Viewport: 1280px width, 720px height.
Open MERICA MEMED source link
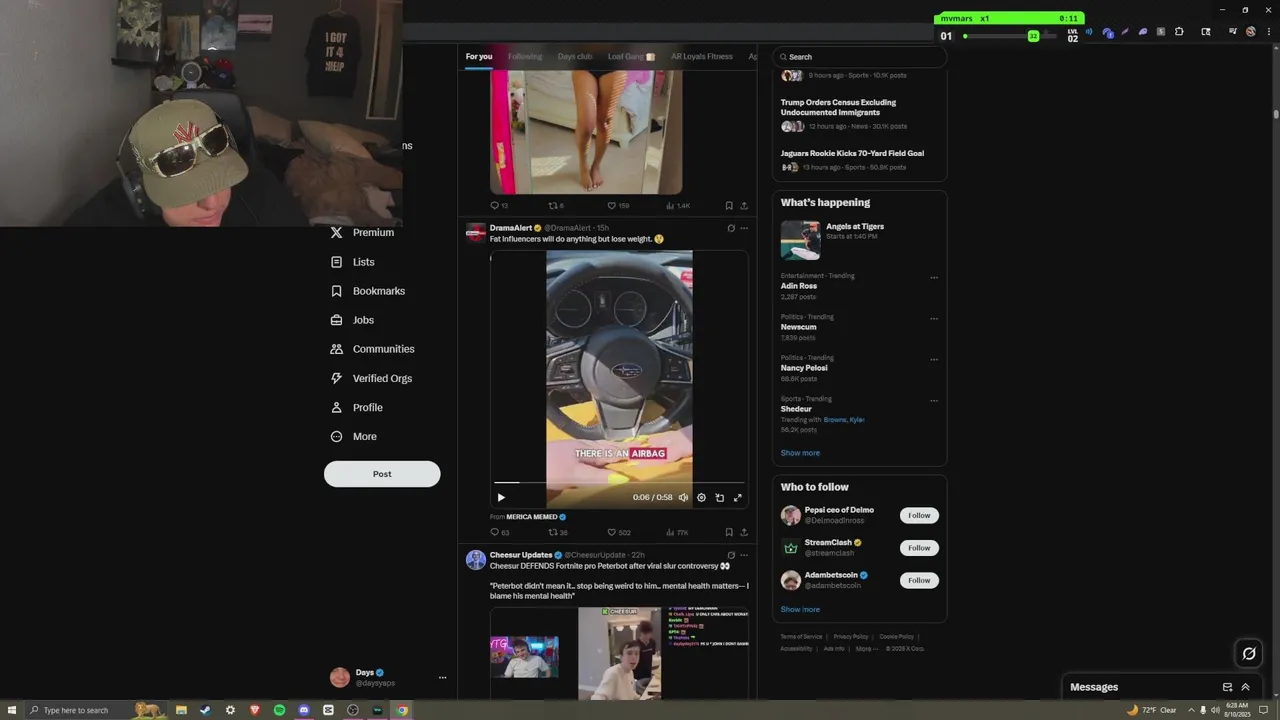[532, 517]
